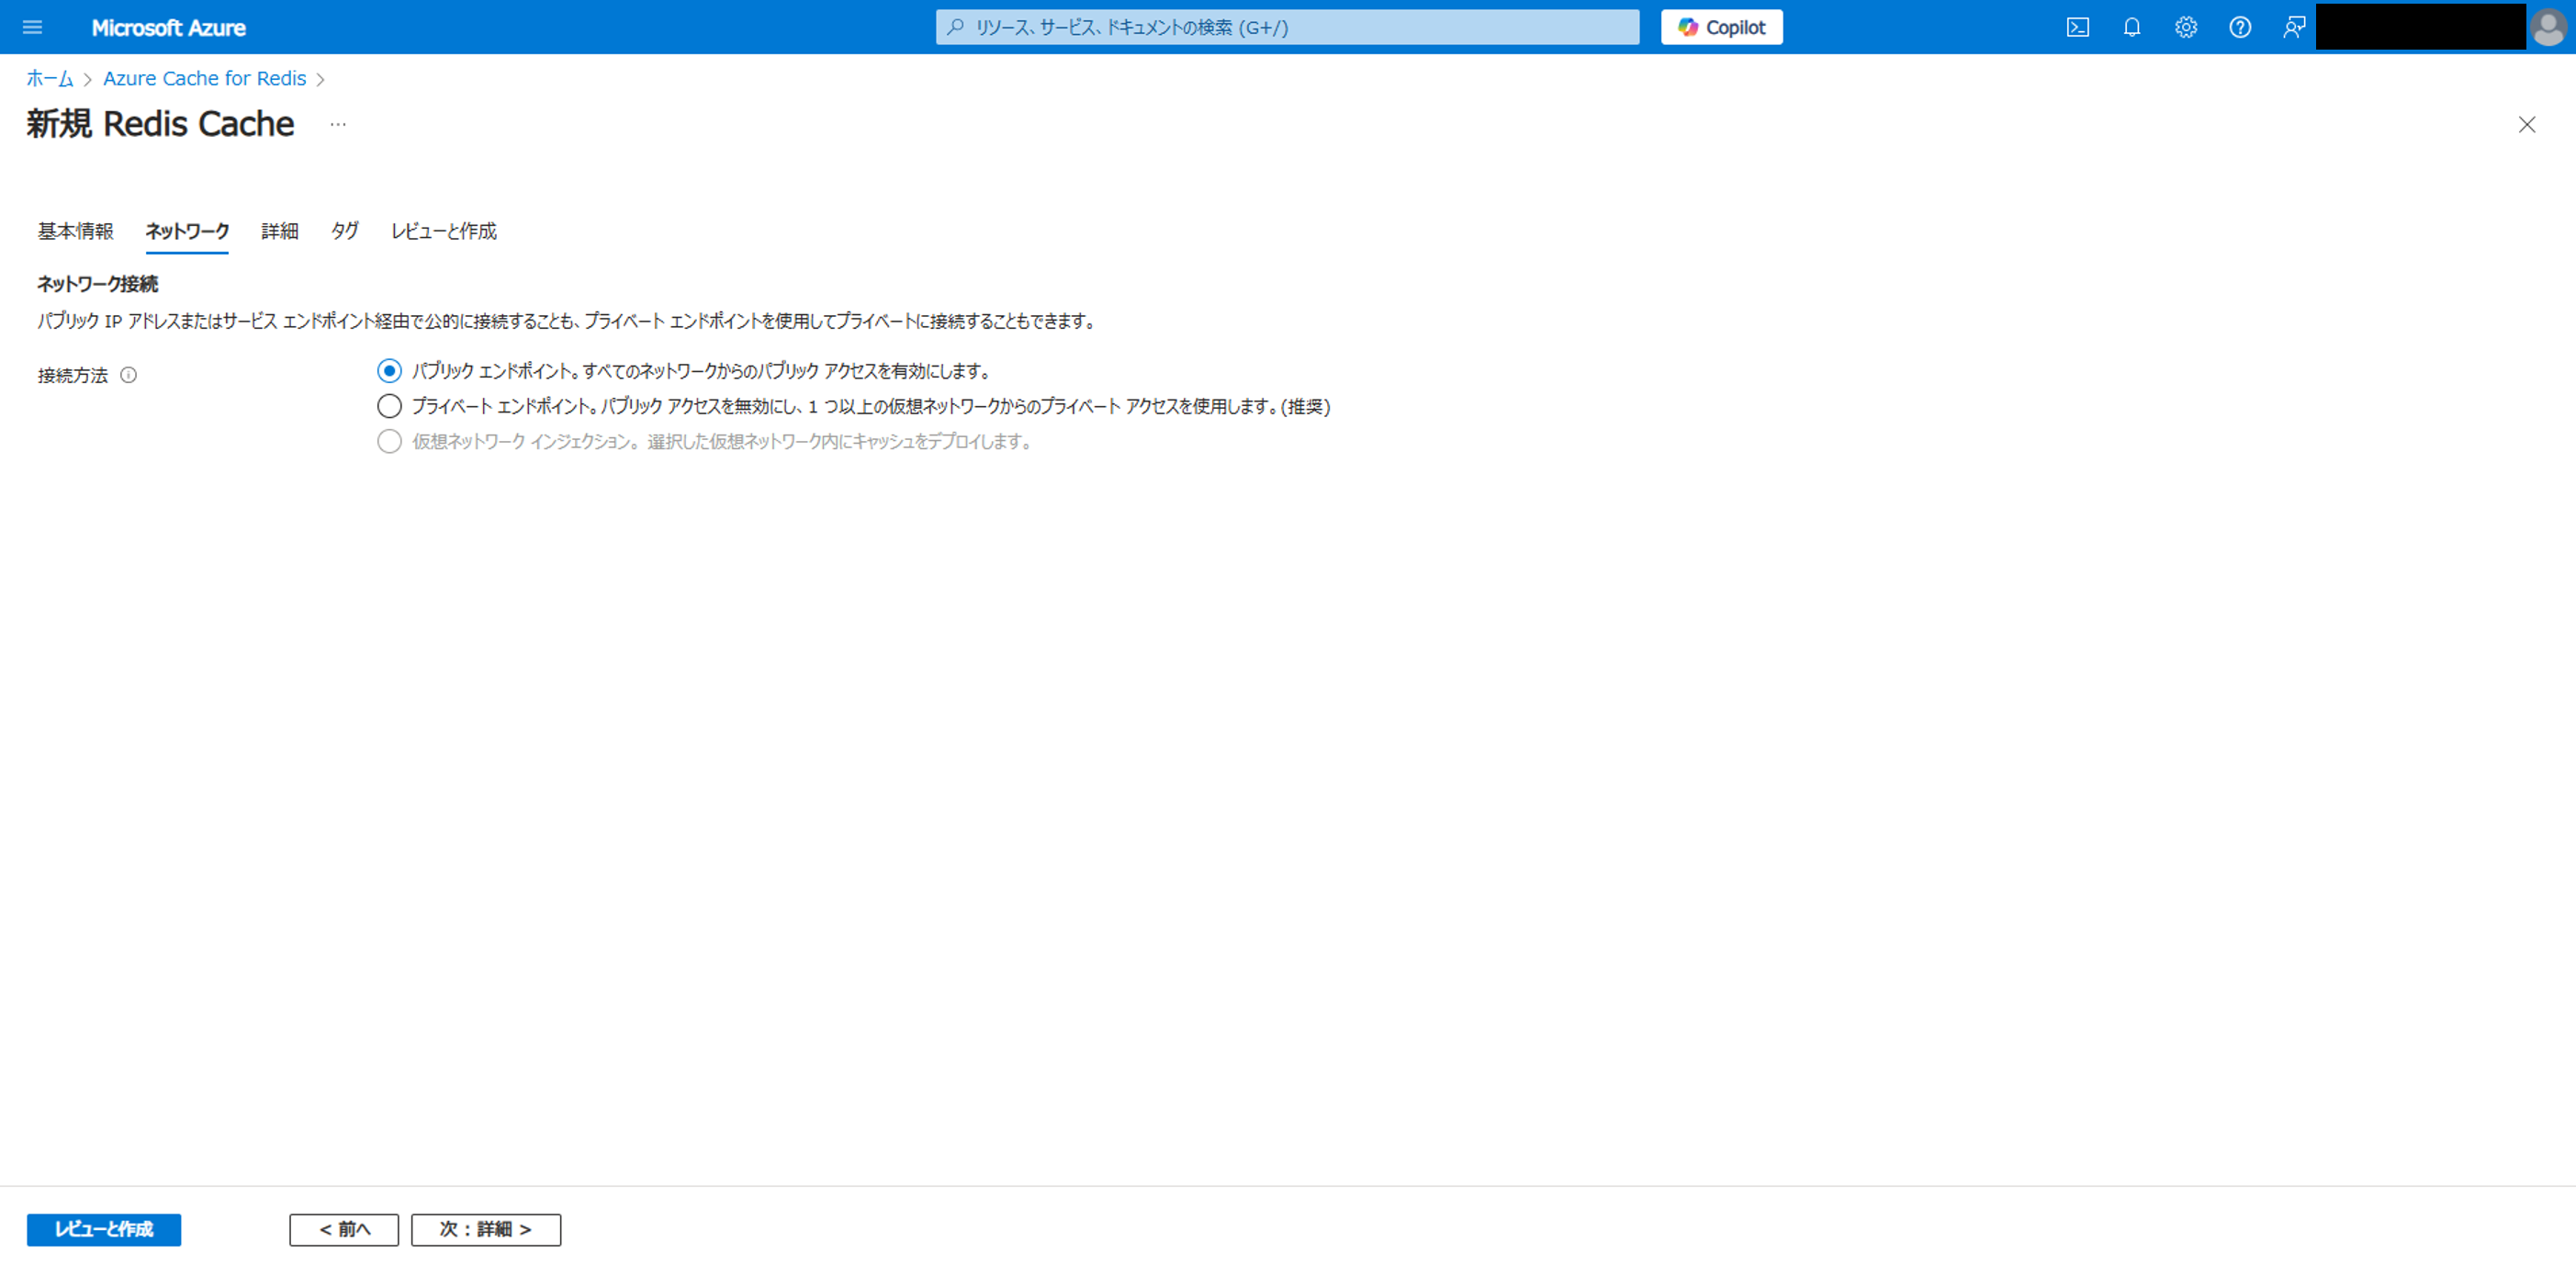Click the account name area in header
Viewport: 2576px width, 1287px height.
click(2420, 27)
